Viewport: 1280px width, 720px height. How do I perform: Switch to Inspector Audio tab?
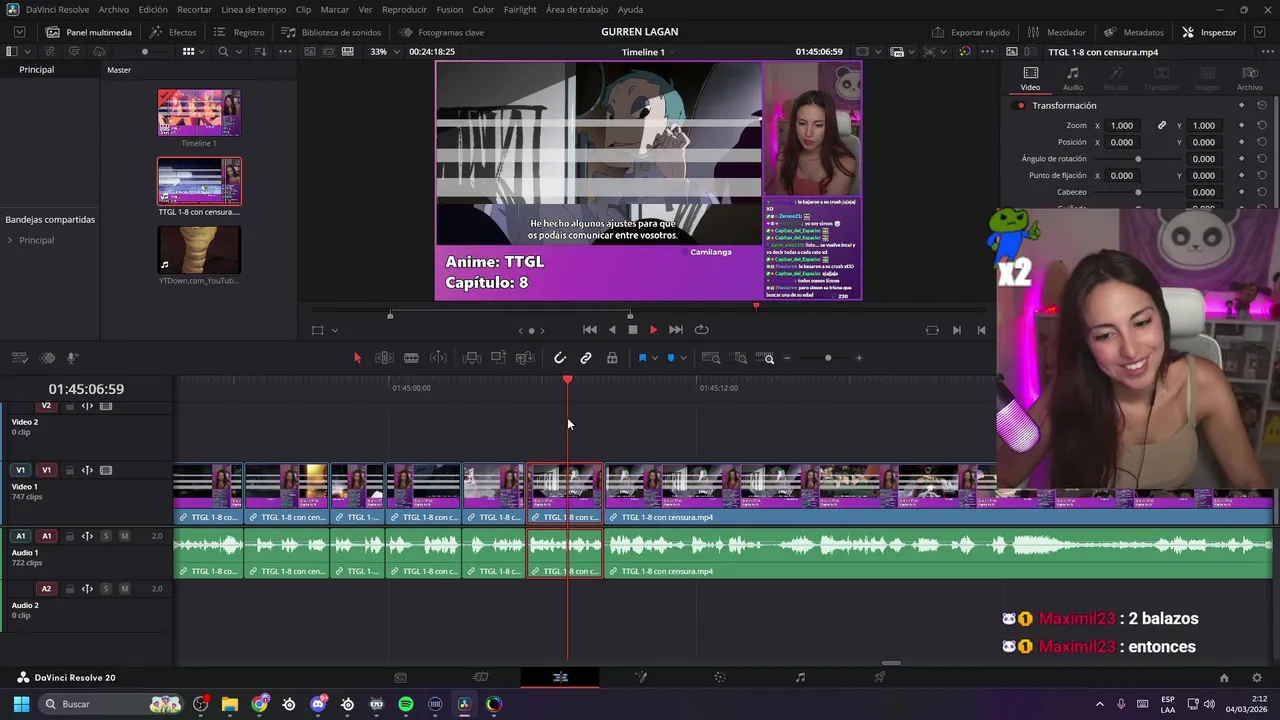coord(1073,79)
